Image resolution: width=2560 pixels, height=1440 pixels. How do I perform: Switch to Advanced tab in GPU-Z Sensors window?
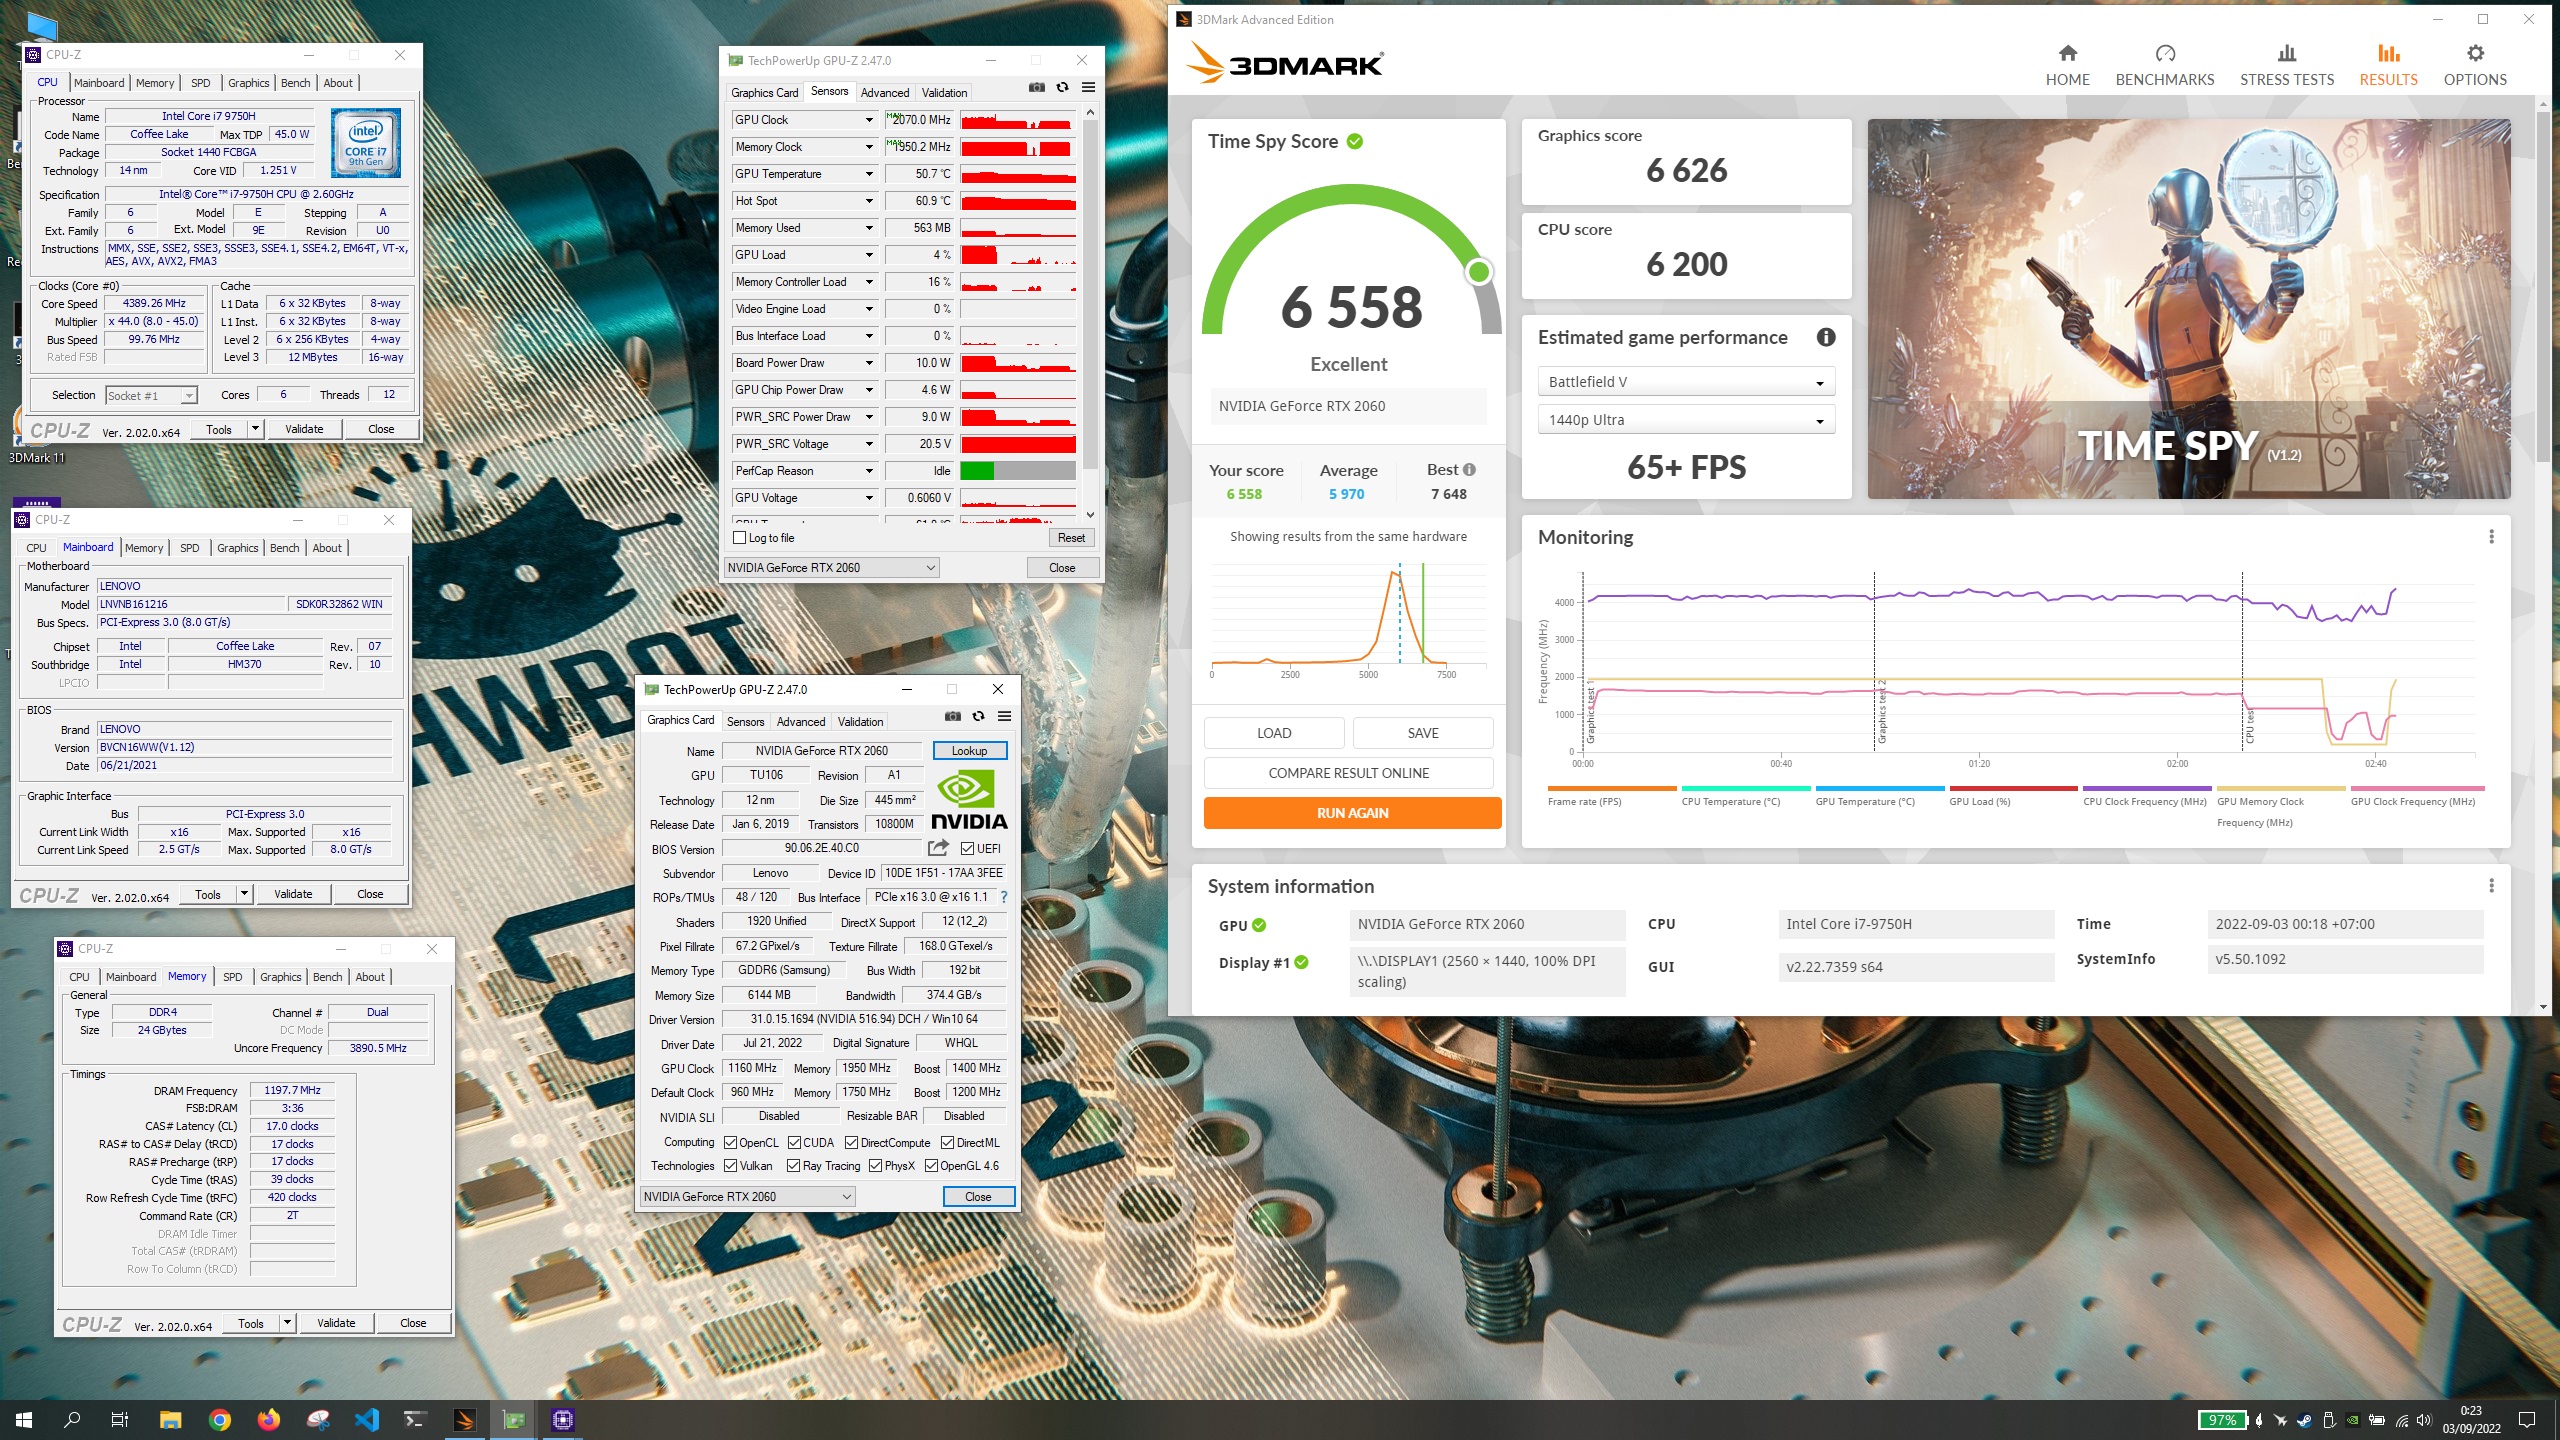[885, 92]
